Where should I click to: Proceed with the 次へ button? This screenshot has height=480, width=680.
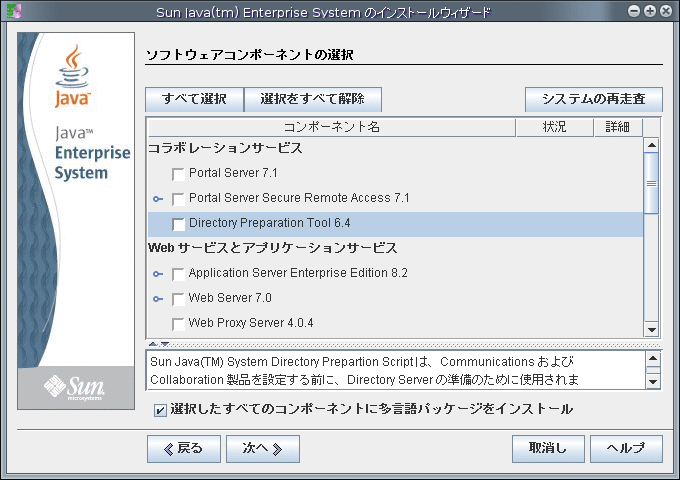[x=263, y=449]
